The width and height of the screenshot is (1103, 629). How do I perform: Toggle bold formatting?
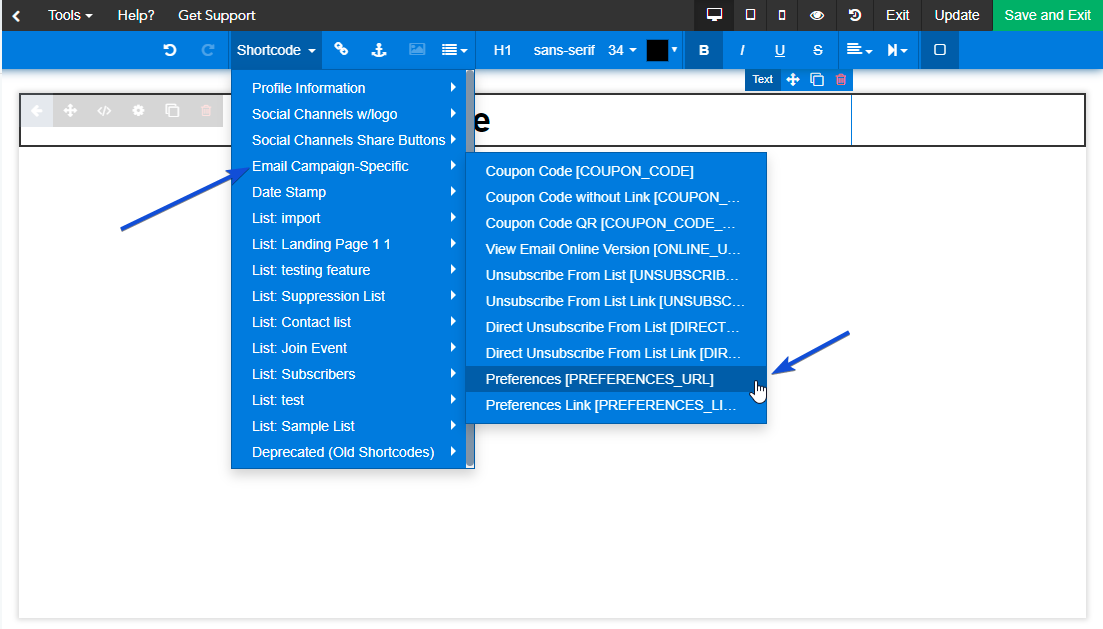click(x=704, y=50)
